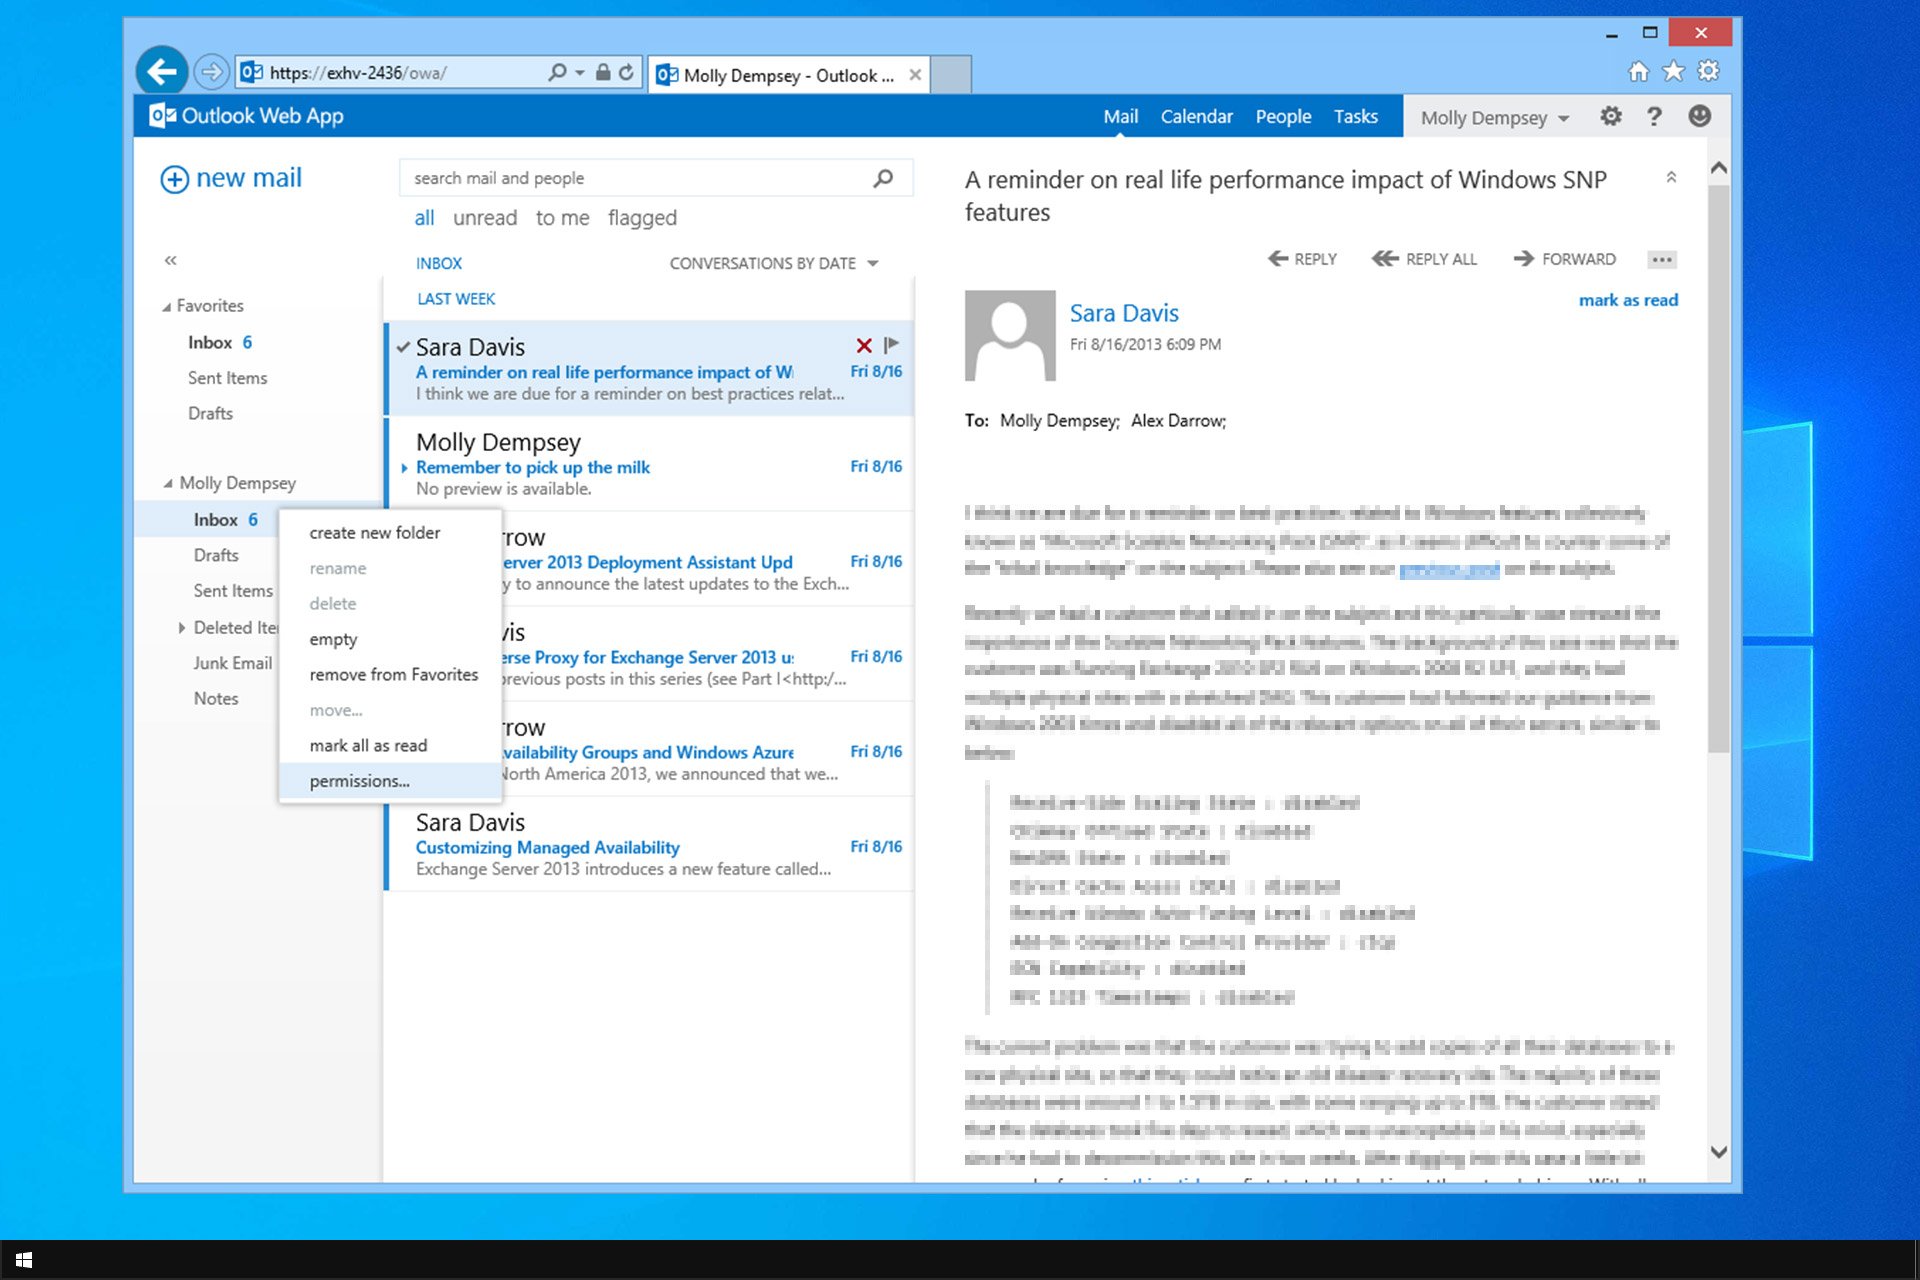Click the Reply All button
The image size is (1920, 1280).
(x=1424, y=259)
